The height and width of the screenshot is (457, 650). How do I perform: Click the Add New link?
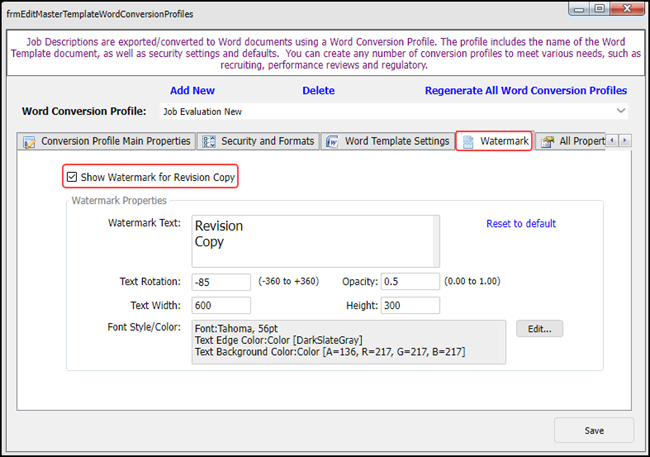pos(192,90)
